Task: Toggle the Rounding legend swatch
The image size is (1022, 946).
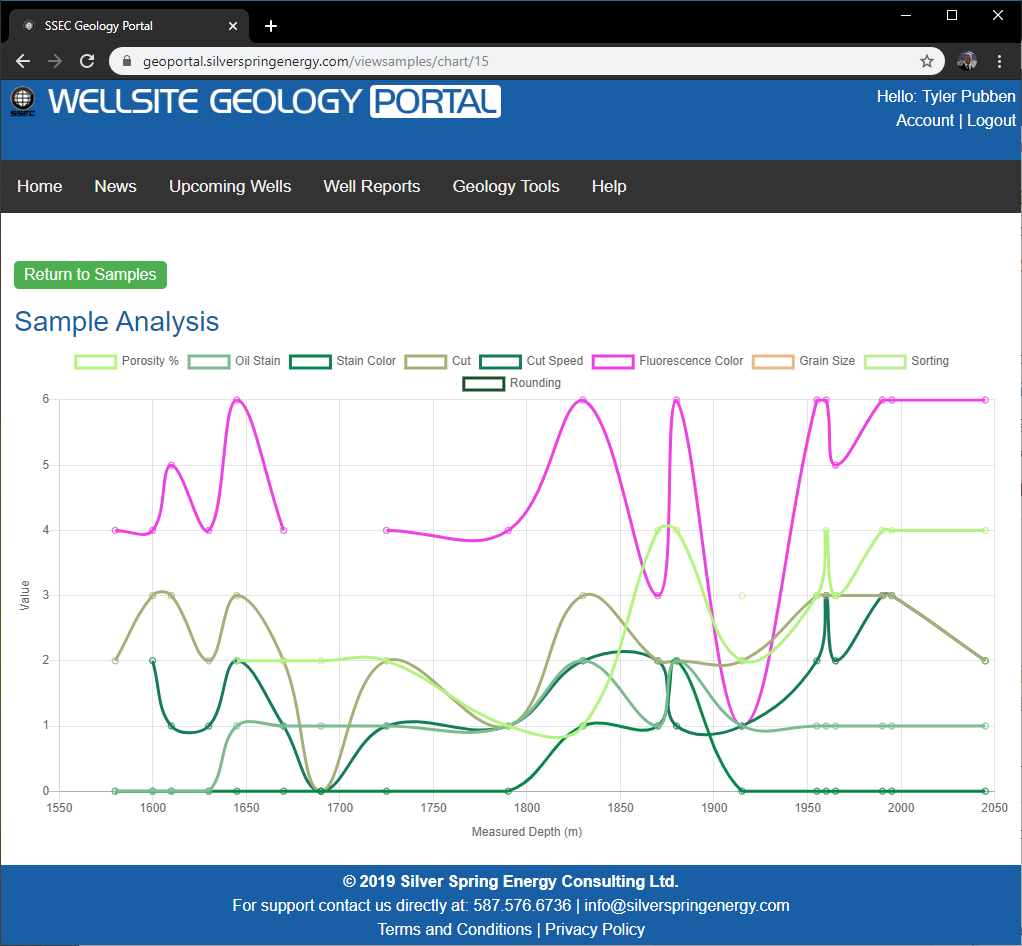Action: [484, 384]
